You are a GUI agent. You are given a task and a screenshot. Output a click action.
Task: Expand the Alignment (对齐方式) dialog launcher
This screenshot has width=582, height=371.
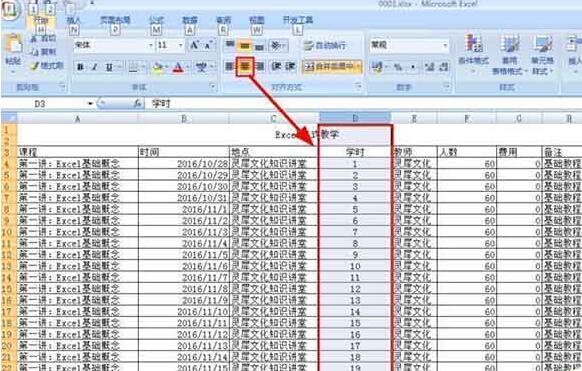pyautogui.click(x=358, y=87)
